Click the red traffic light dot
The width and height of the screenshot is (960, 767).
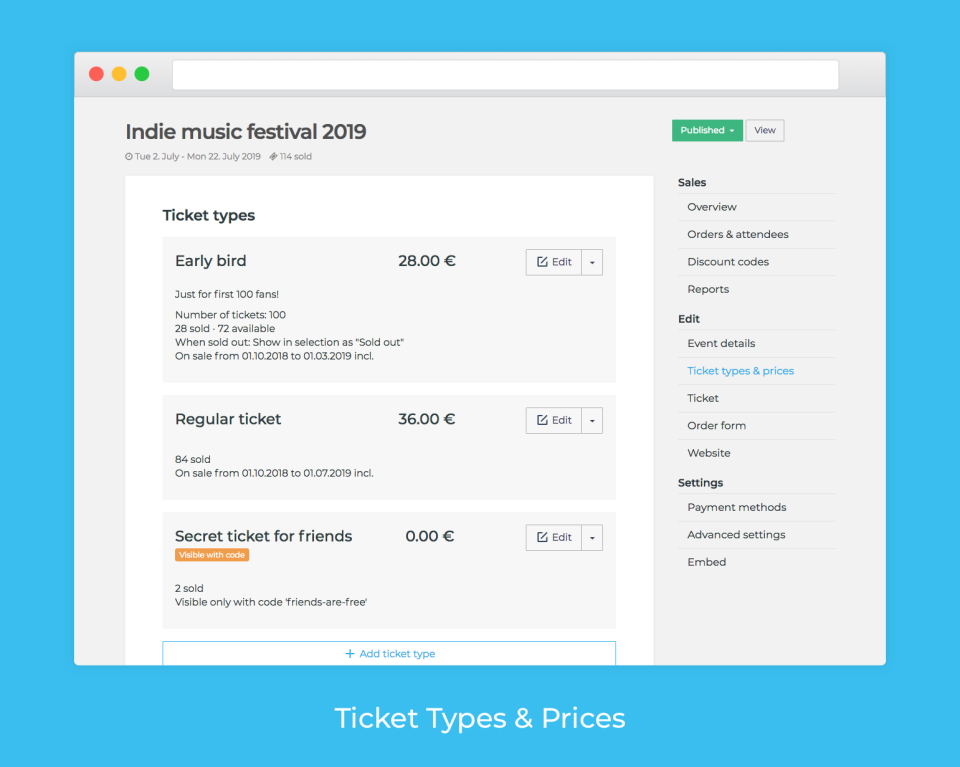pyautogui.click(x=96, y=73)
